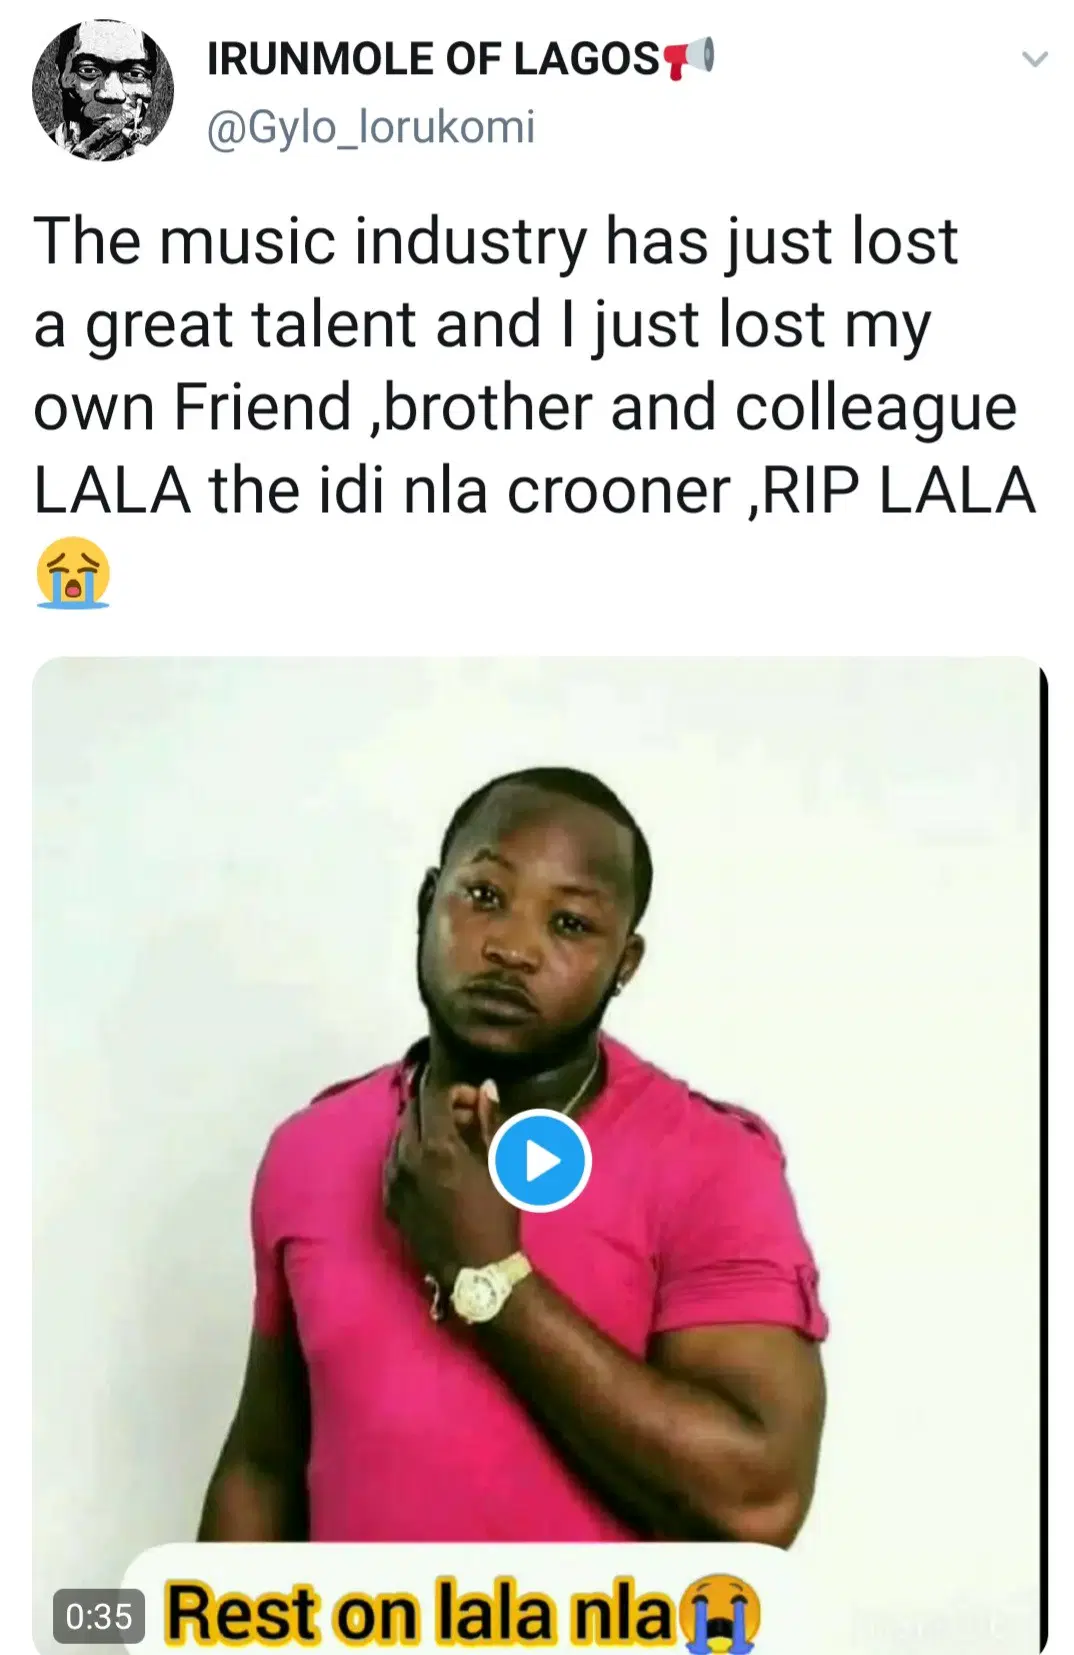Click the 0:35 video duration badge

coord(98,1616)
